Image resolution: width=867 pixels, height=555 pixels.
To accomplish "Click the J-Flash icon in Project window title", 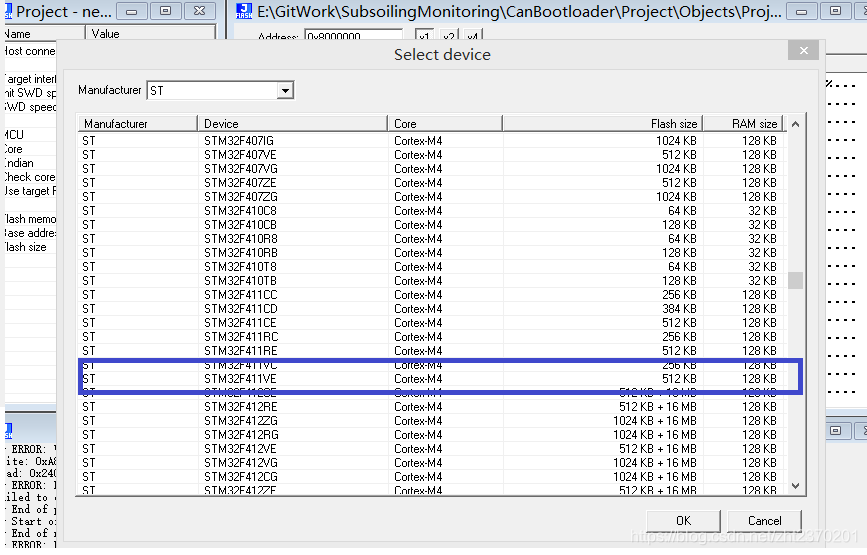I will pos(8,11).
